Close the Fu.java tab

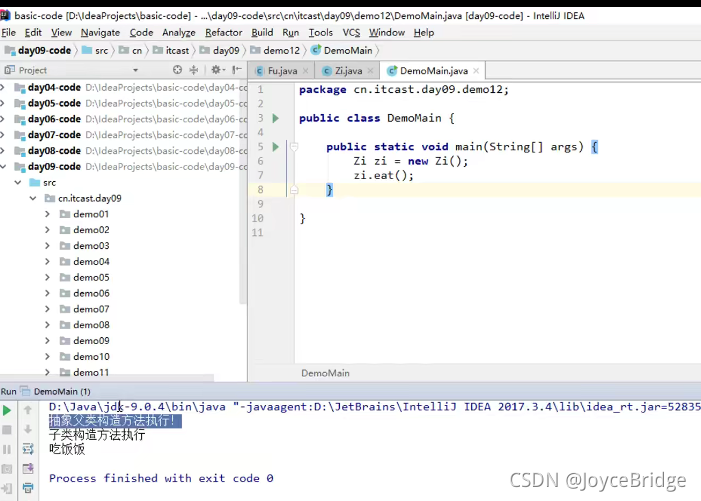(x=306, y=71)
